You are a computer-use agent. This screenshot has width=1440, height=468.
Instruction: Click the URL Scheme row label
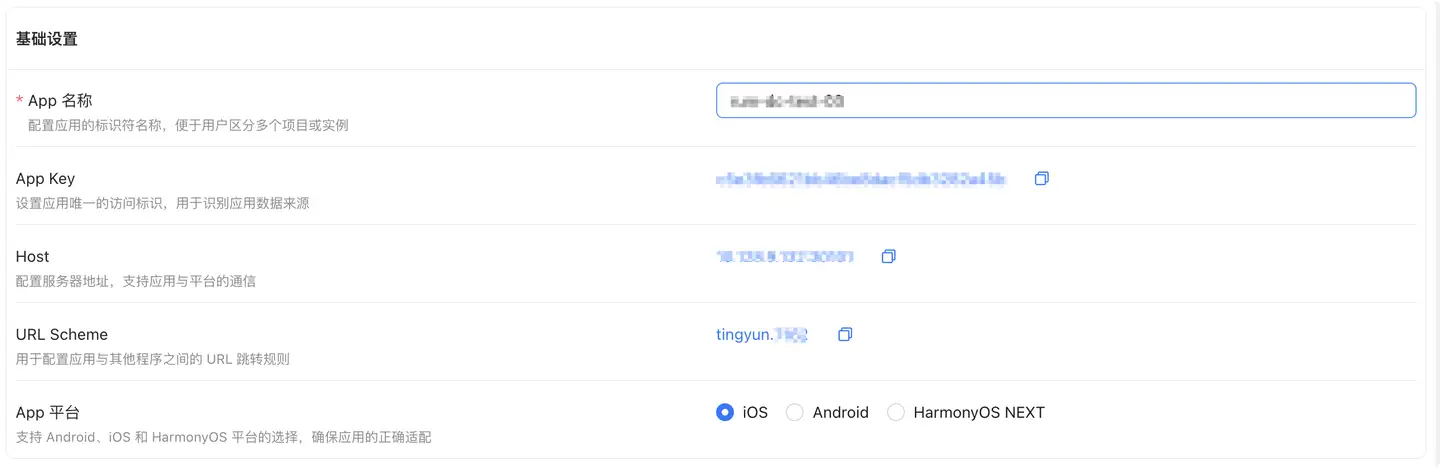tap(62, 334)
